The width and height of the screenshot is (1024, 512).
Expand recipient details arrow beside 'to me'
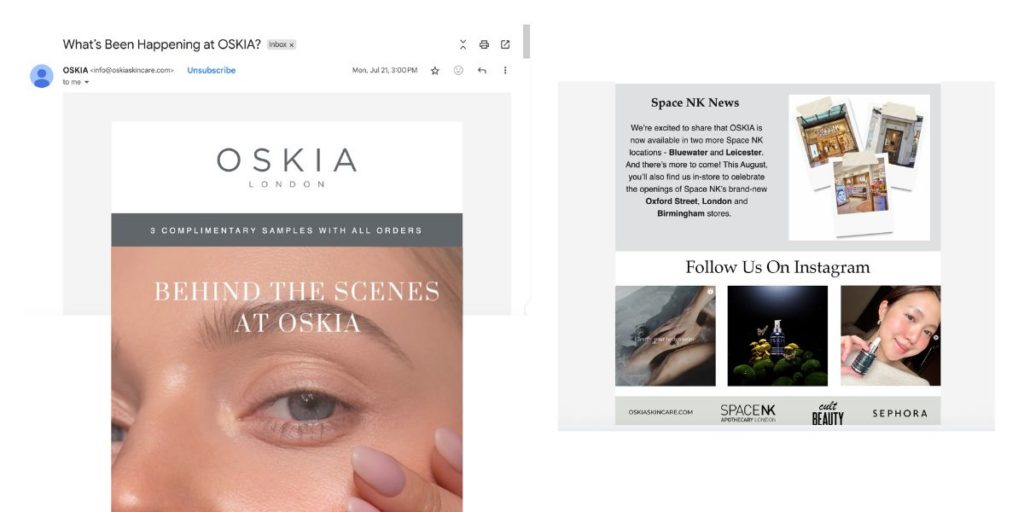tap(86, 82)
